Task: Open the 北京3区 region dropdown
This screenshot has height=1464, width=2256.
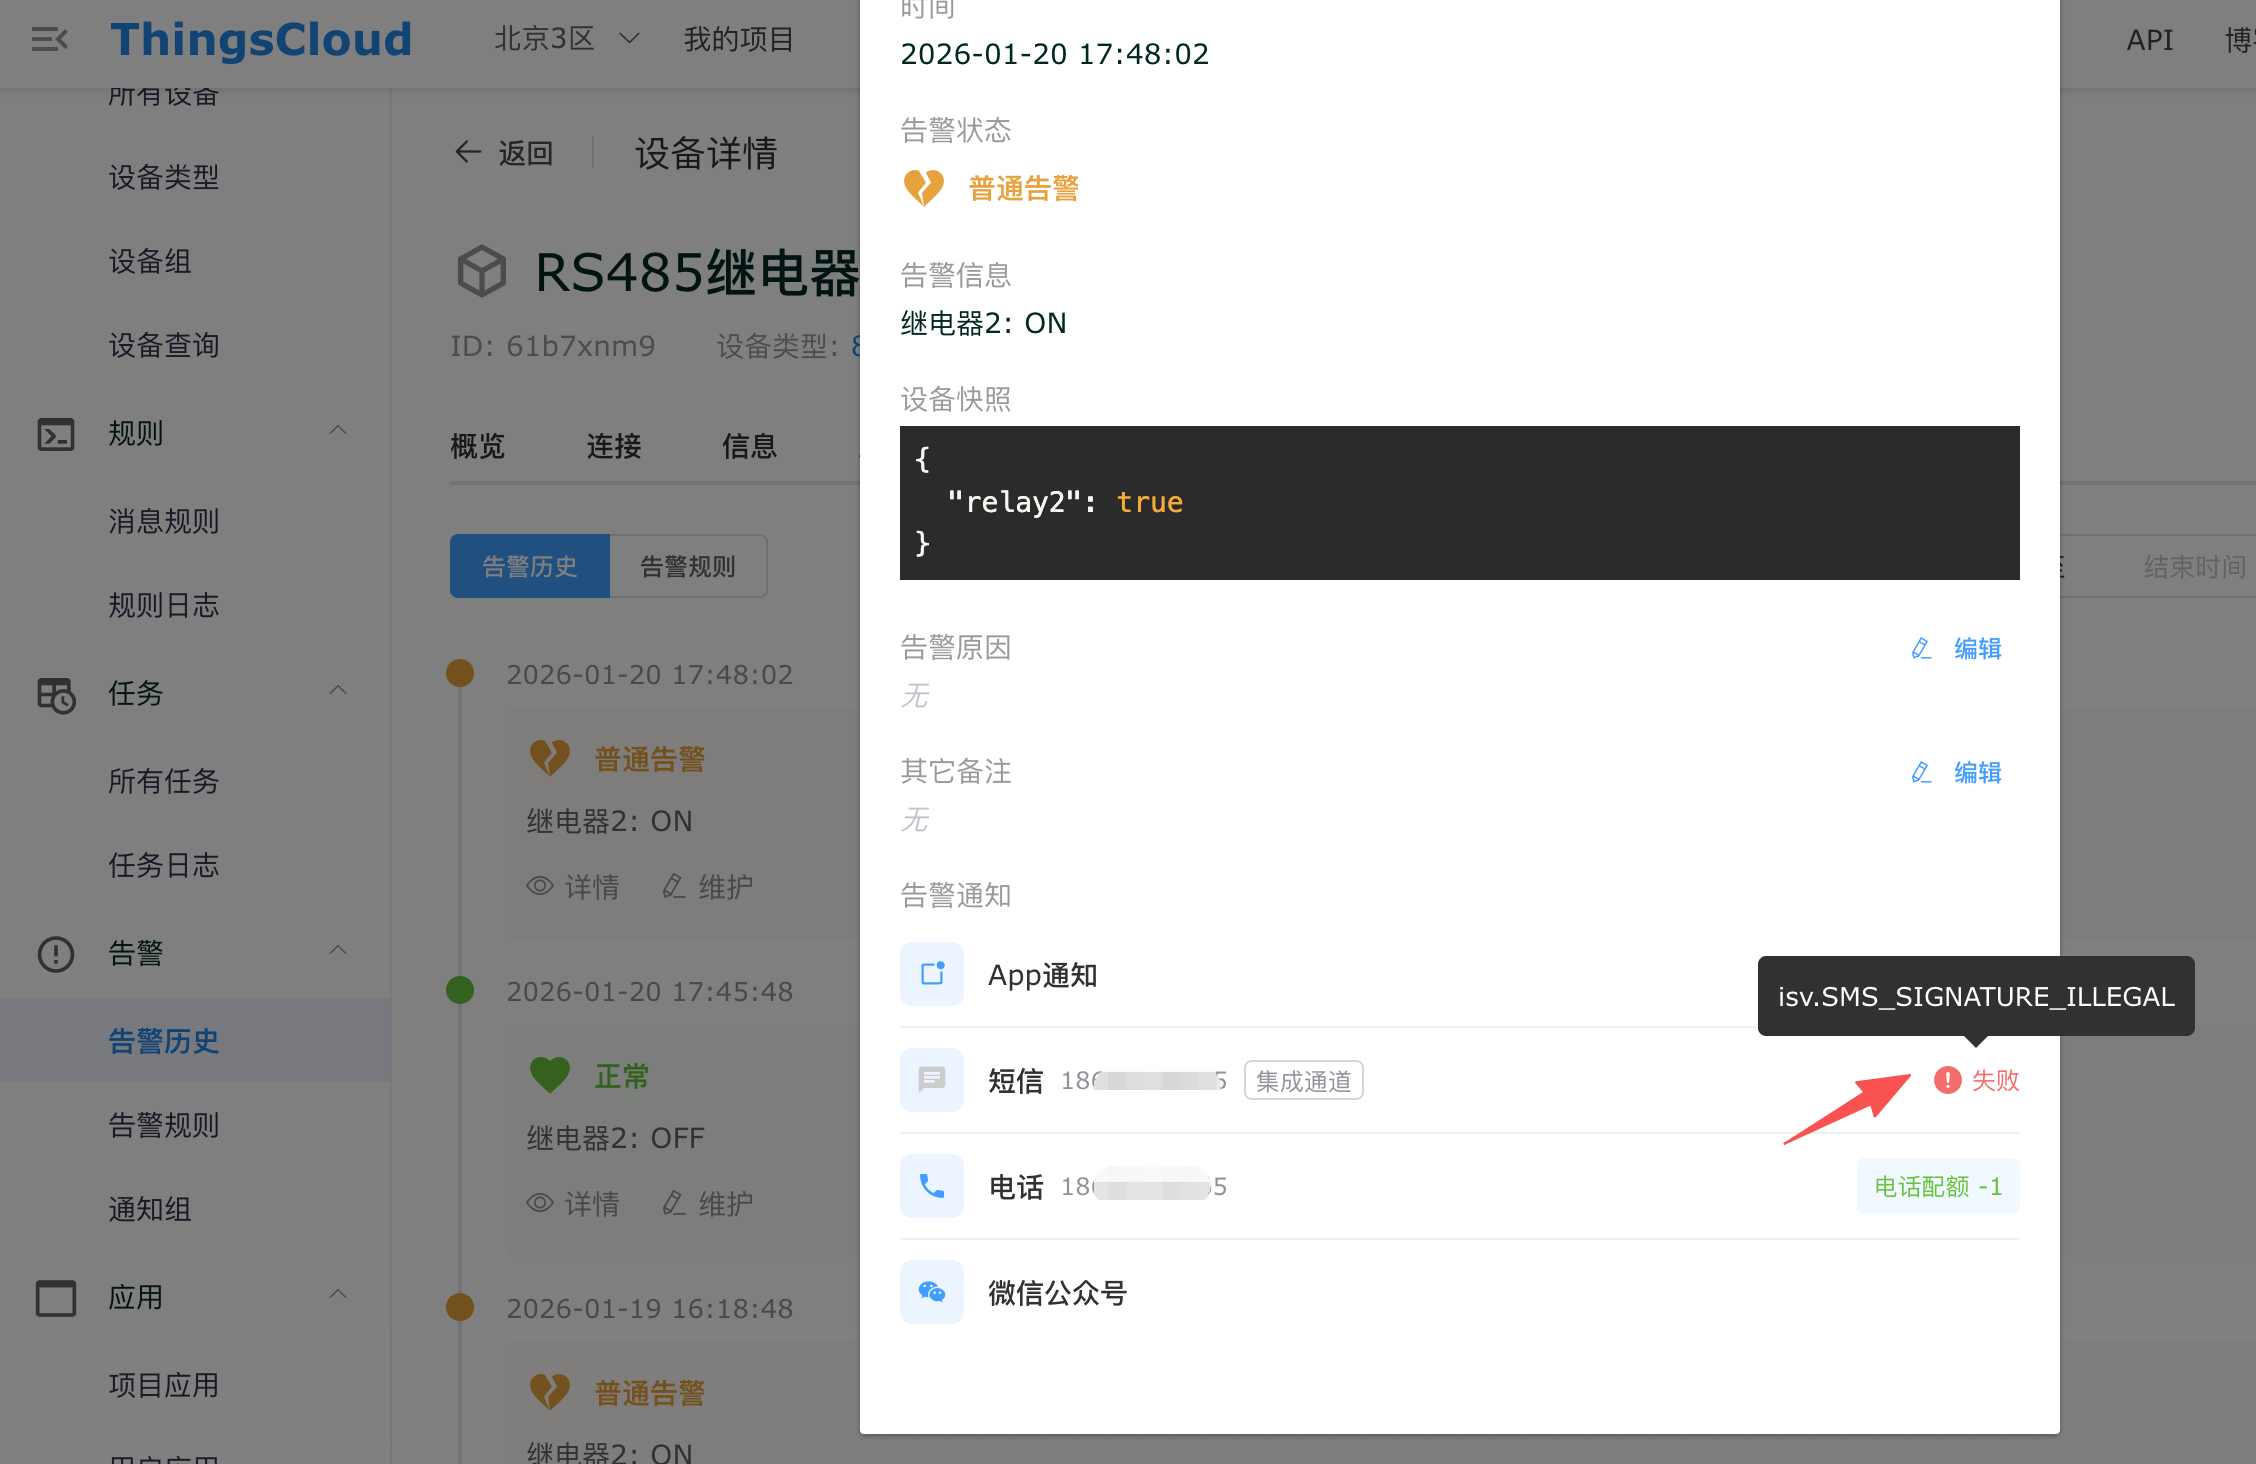Action: (x=566, y=39)
